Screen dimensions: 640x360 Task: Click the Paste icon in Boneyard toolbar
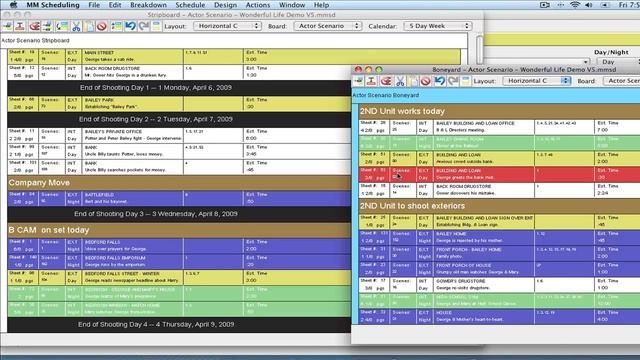[413, 81]
